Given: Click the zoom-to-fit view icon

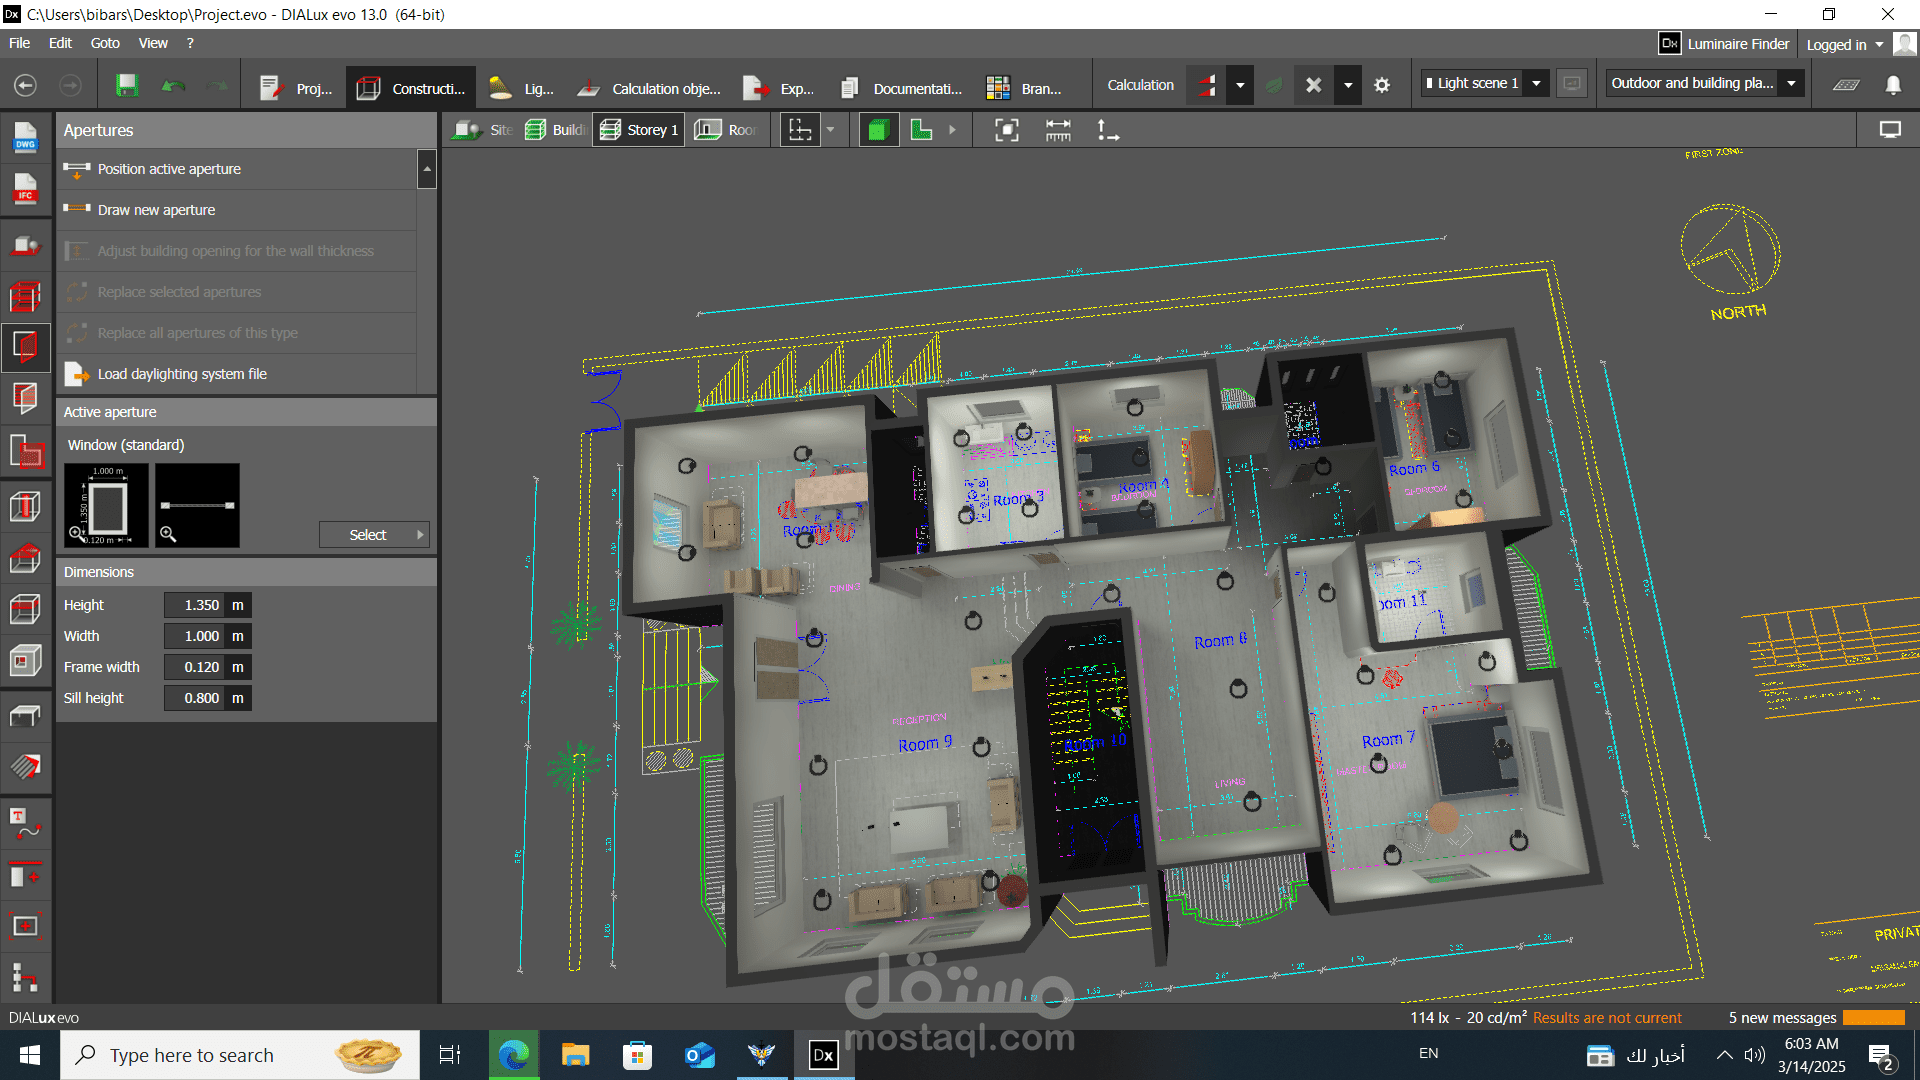Looking at the screenshot, I should (1007, 130).
